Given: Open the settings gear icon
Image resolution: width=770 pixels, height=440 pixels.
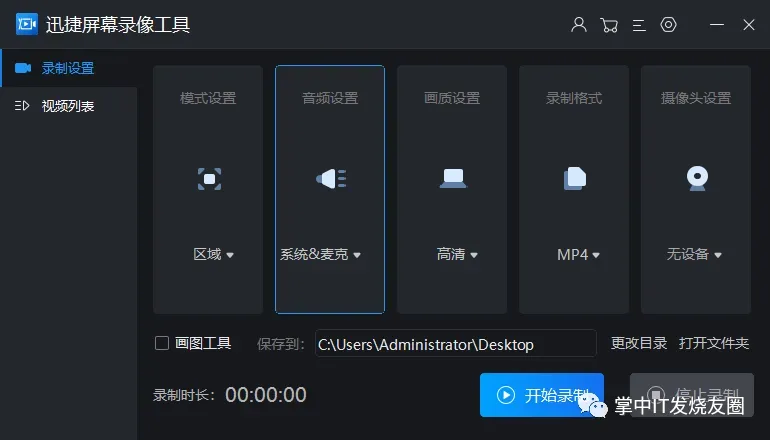Looking at the screenshot, I should tap(668, 25).
